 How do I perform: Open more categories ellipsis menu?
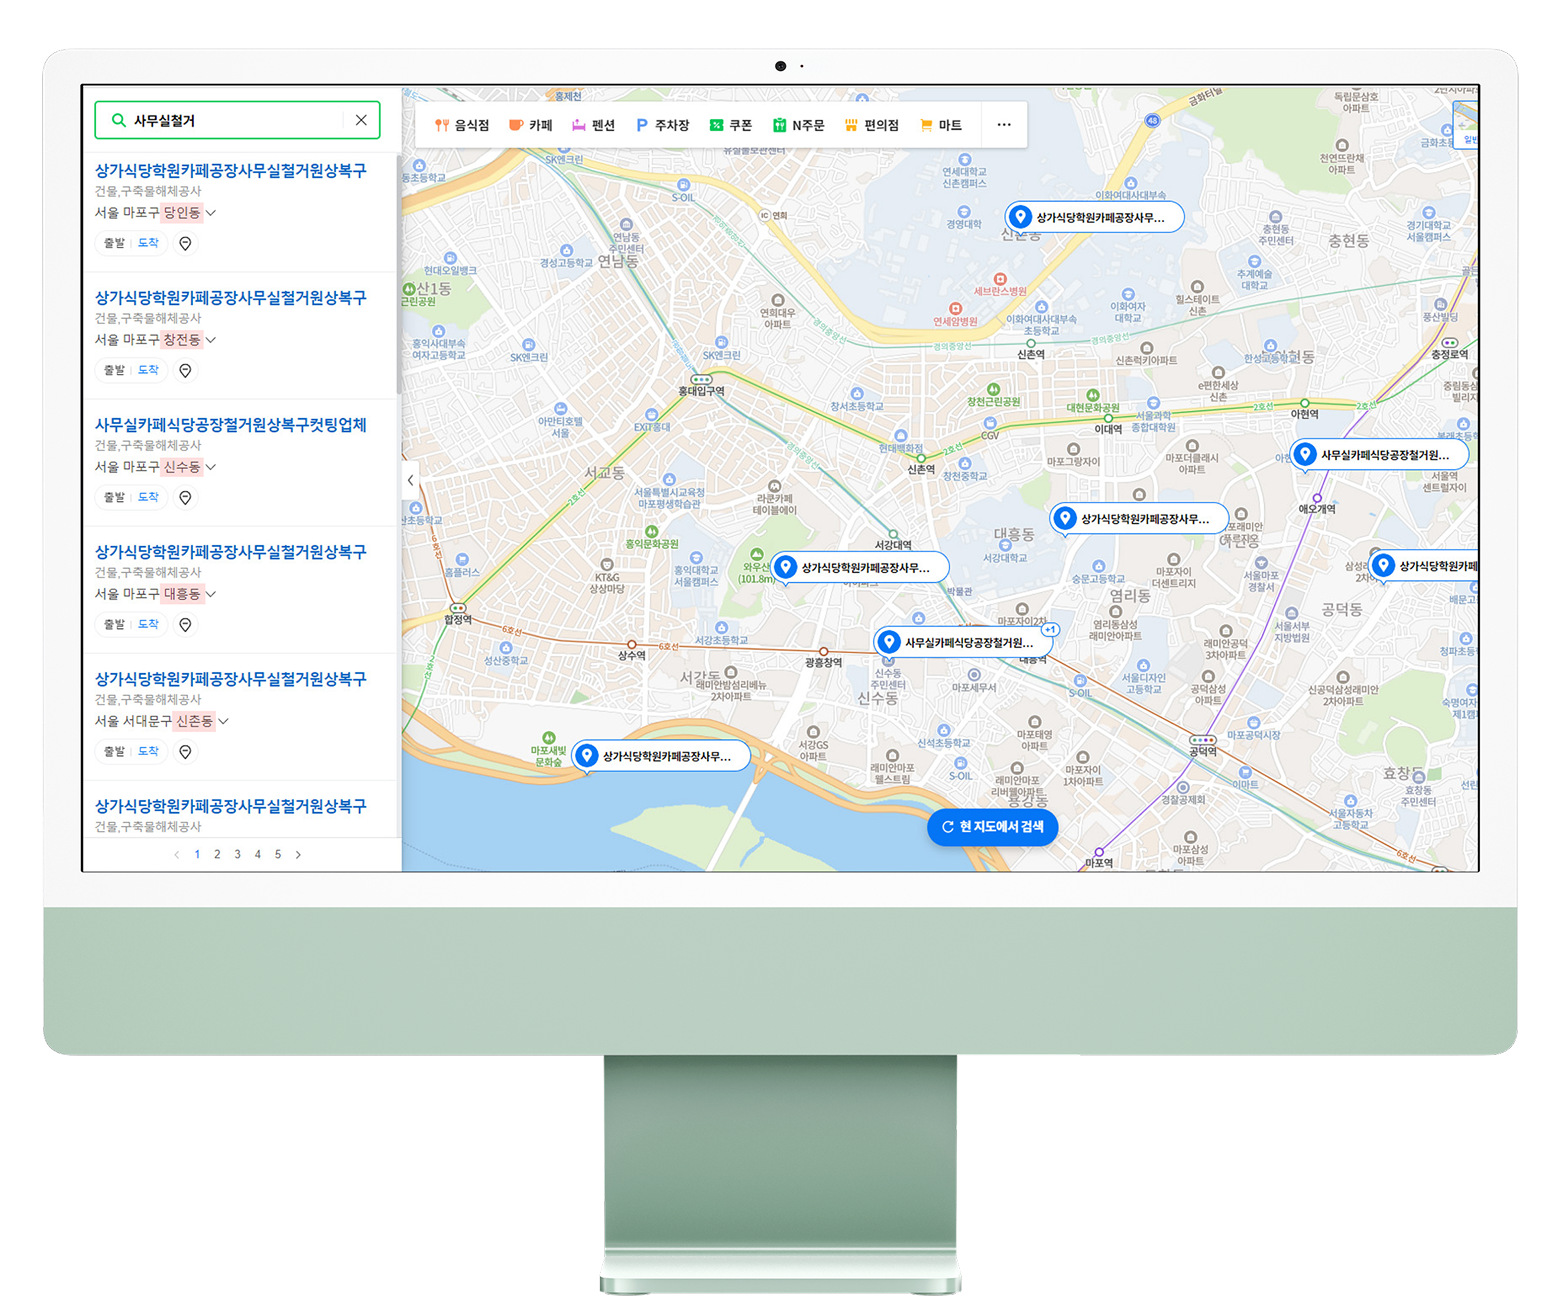click(x=1004, y=125)
